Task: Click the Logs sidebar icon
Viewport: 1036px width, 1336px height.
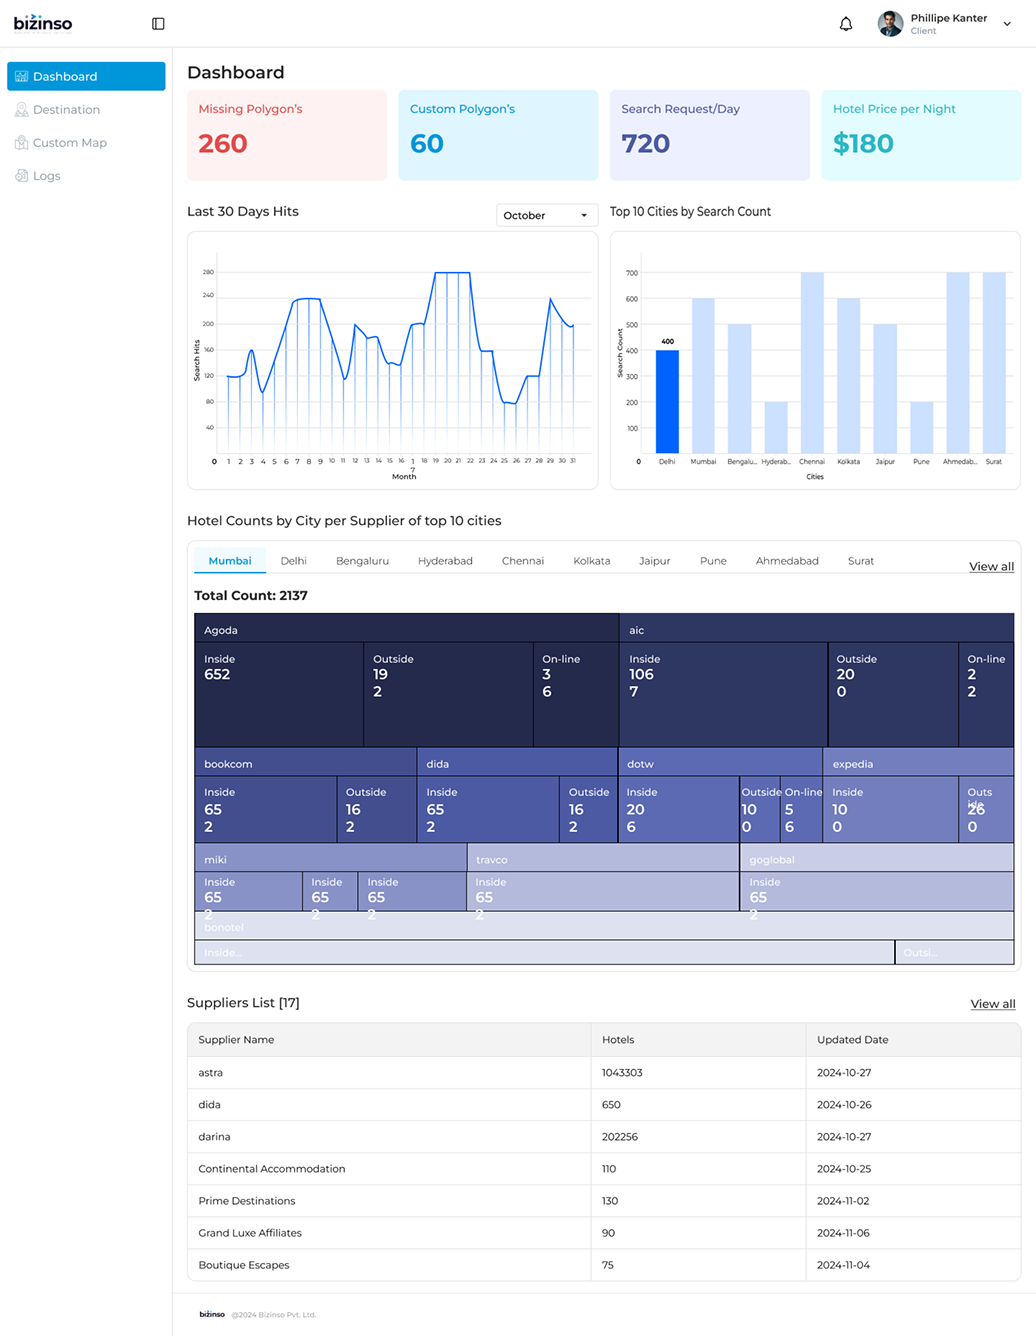Action: click(21, 175)
